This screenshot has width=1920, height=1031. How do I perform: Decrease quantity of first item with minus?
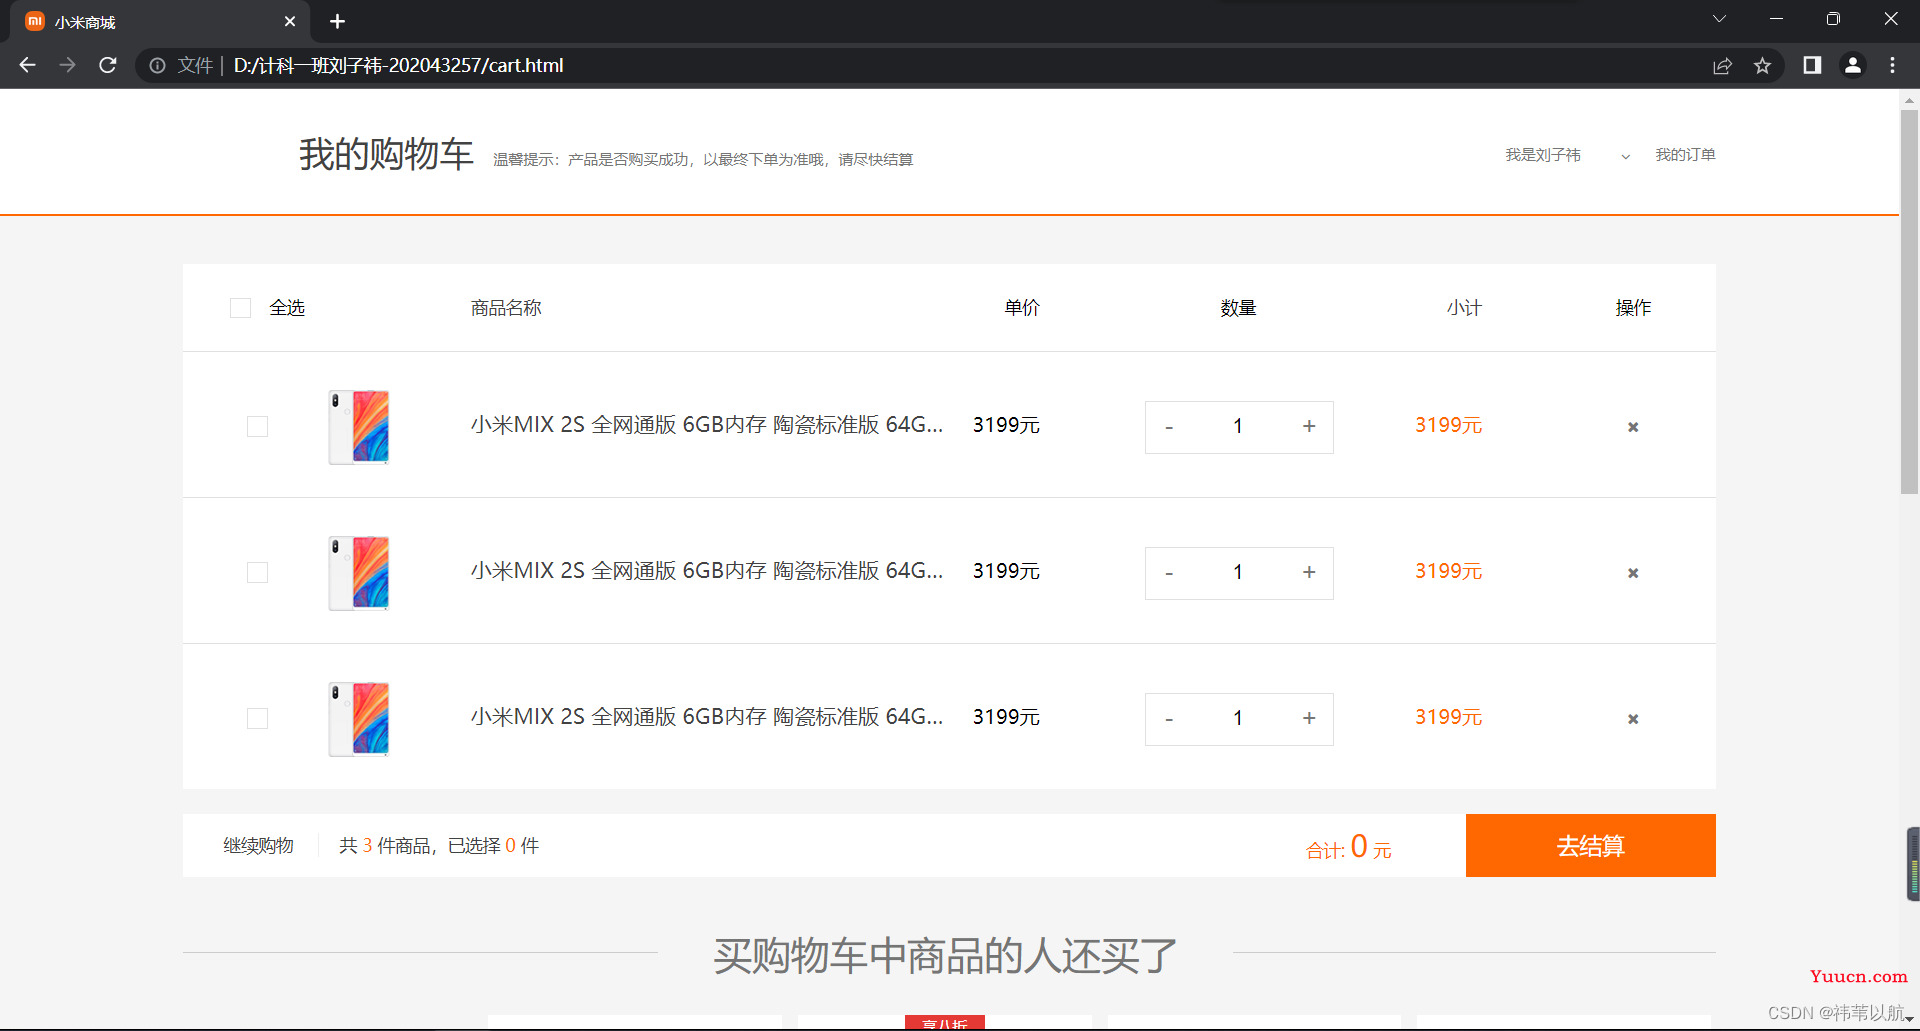(x=1169, y=427)
